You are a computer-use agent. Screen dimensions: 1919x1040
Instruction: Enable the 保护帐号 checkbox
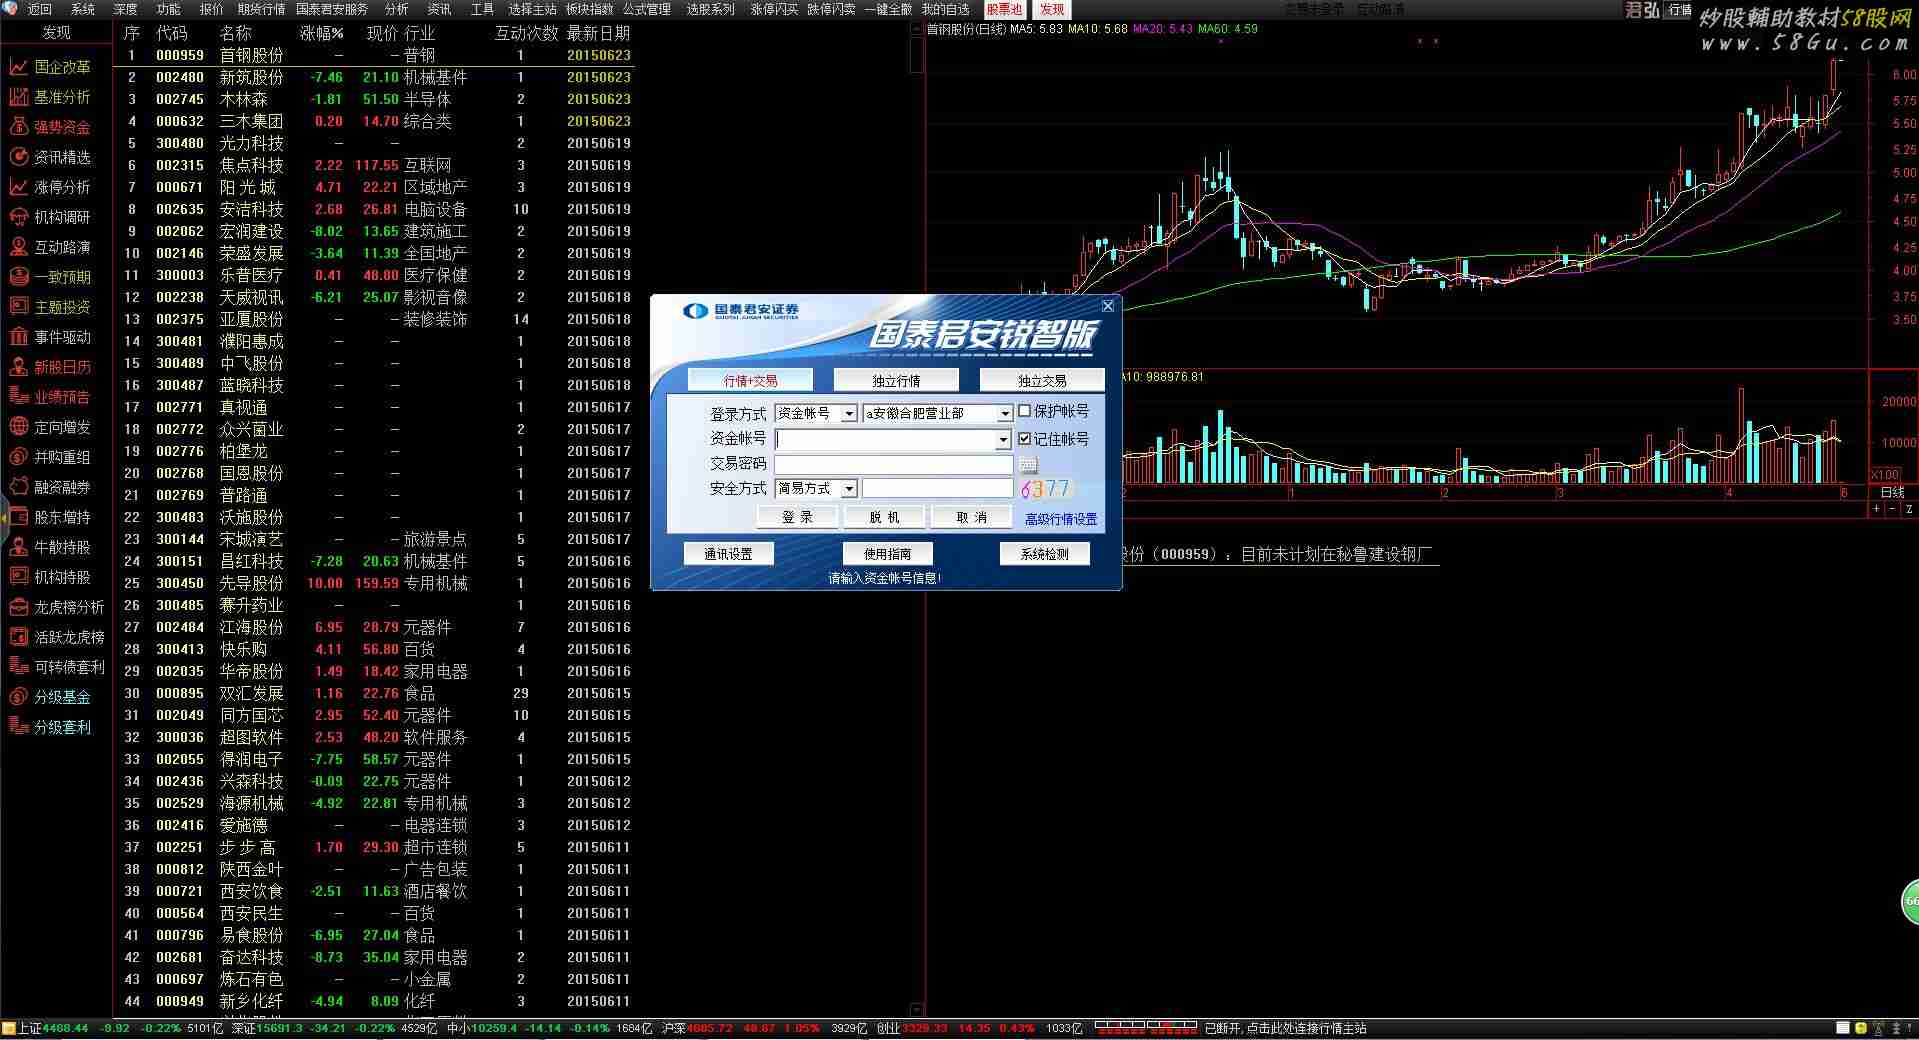[1025, 411]
